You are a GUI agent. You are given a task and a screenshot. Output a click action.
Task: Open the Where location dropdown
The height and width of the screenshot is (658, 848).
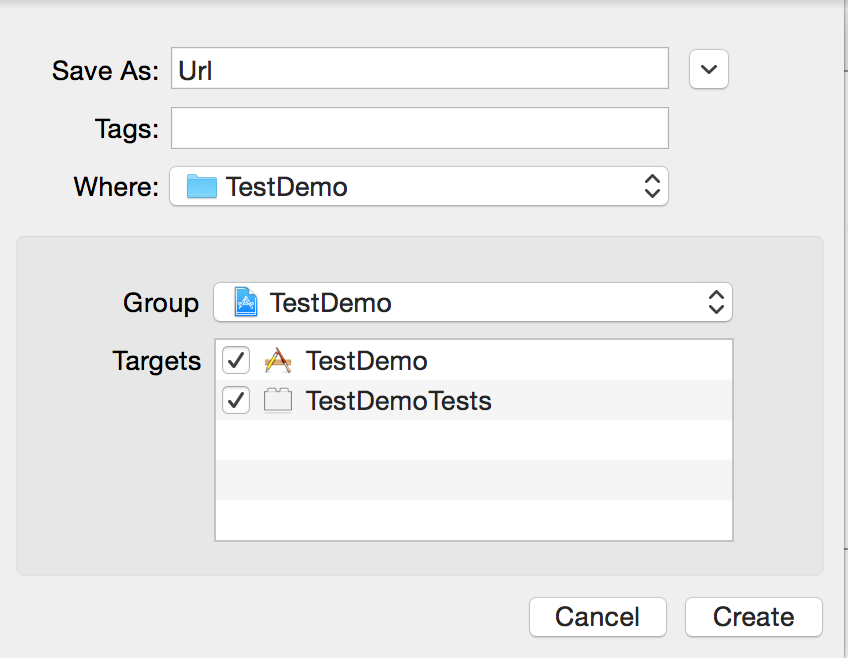point(418,187)
